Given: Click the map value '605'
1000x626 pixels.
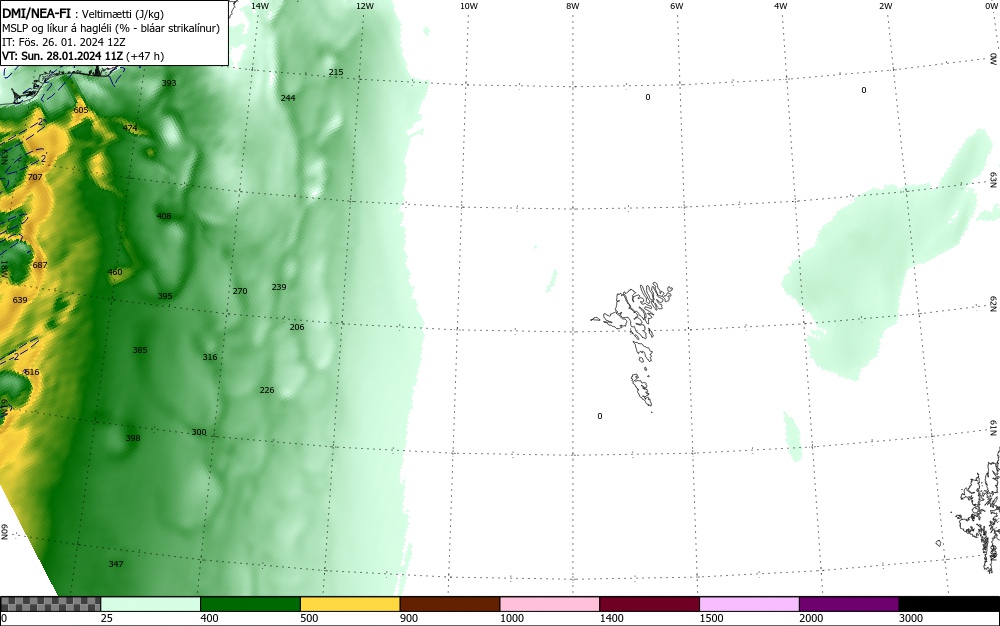Looking at the screenshot, I should 81,110.
